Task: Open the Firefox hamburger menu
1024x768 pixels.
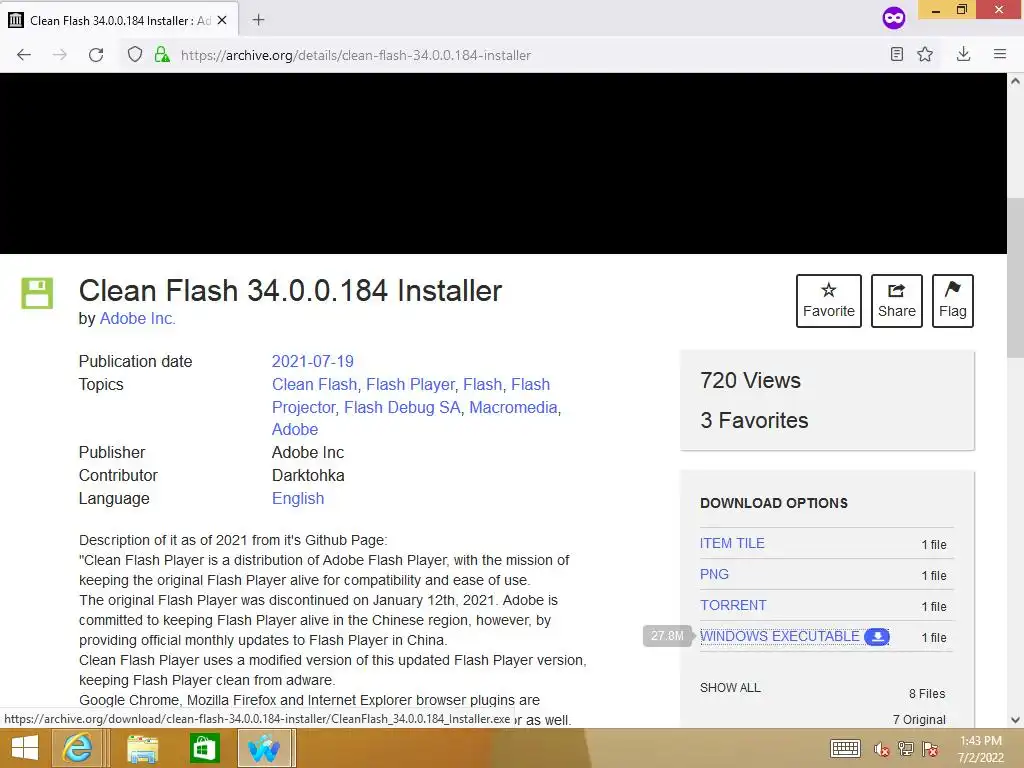Action: click(x=1000, y=54)
